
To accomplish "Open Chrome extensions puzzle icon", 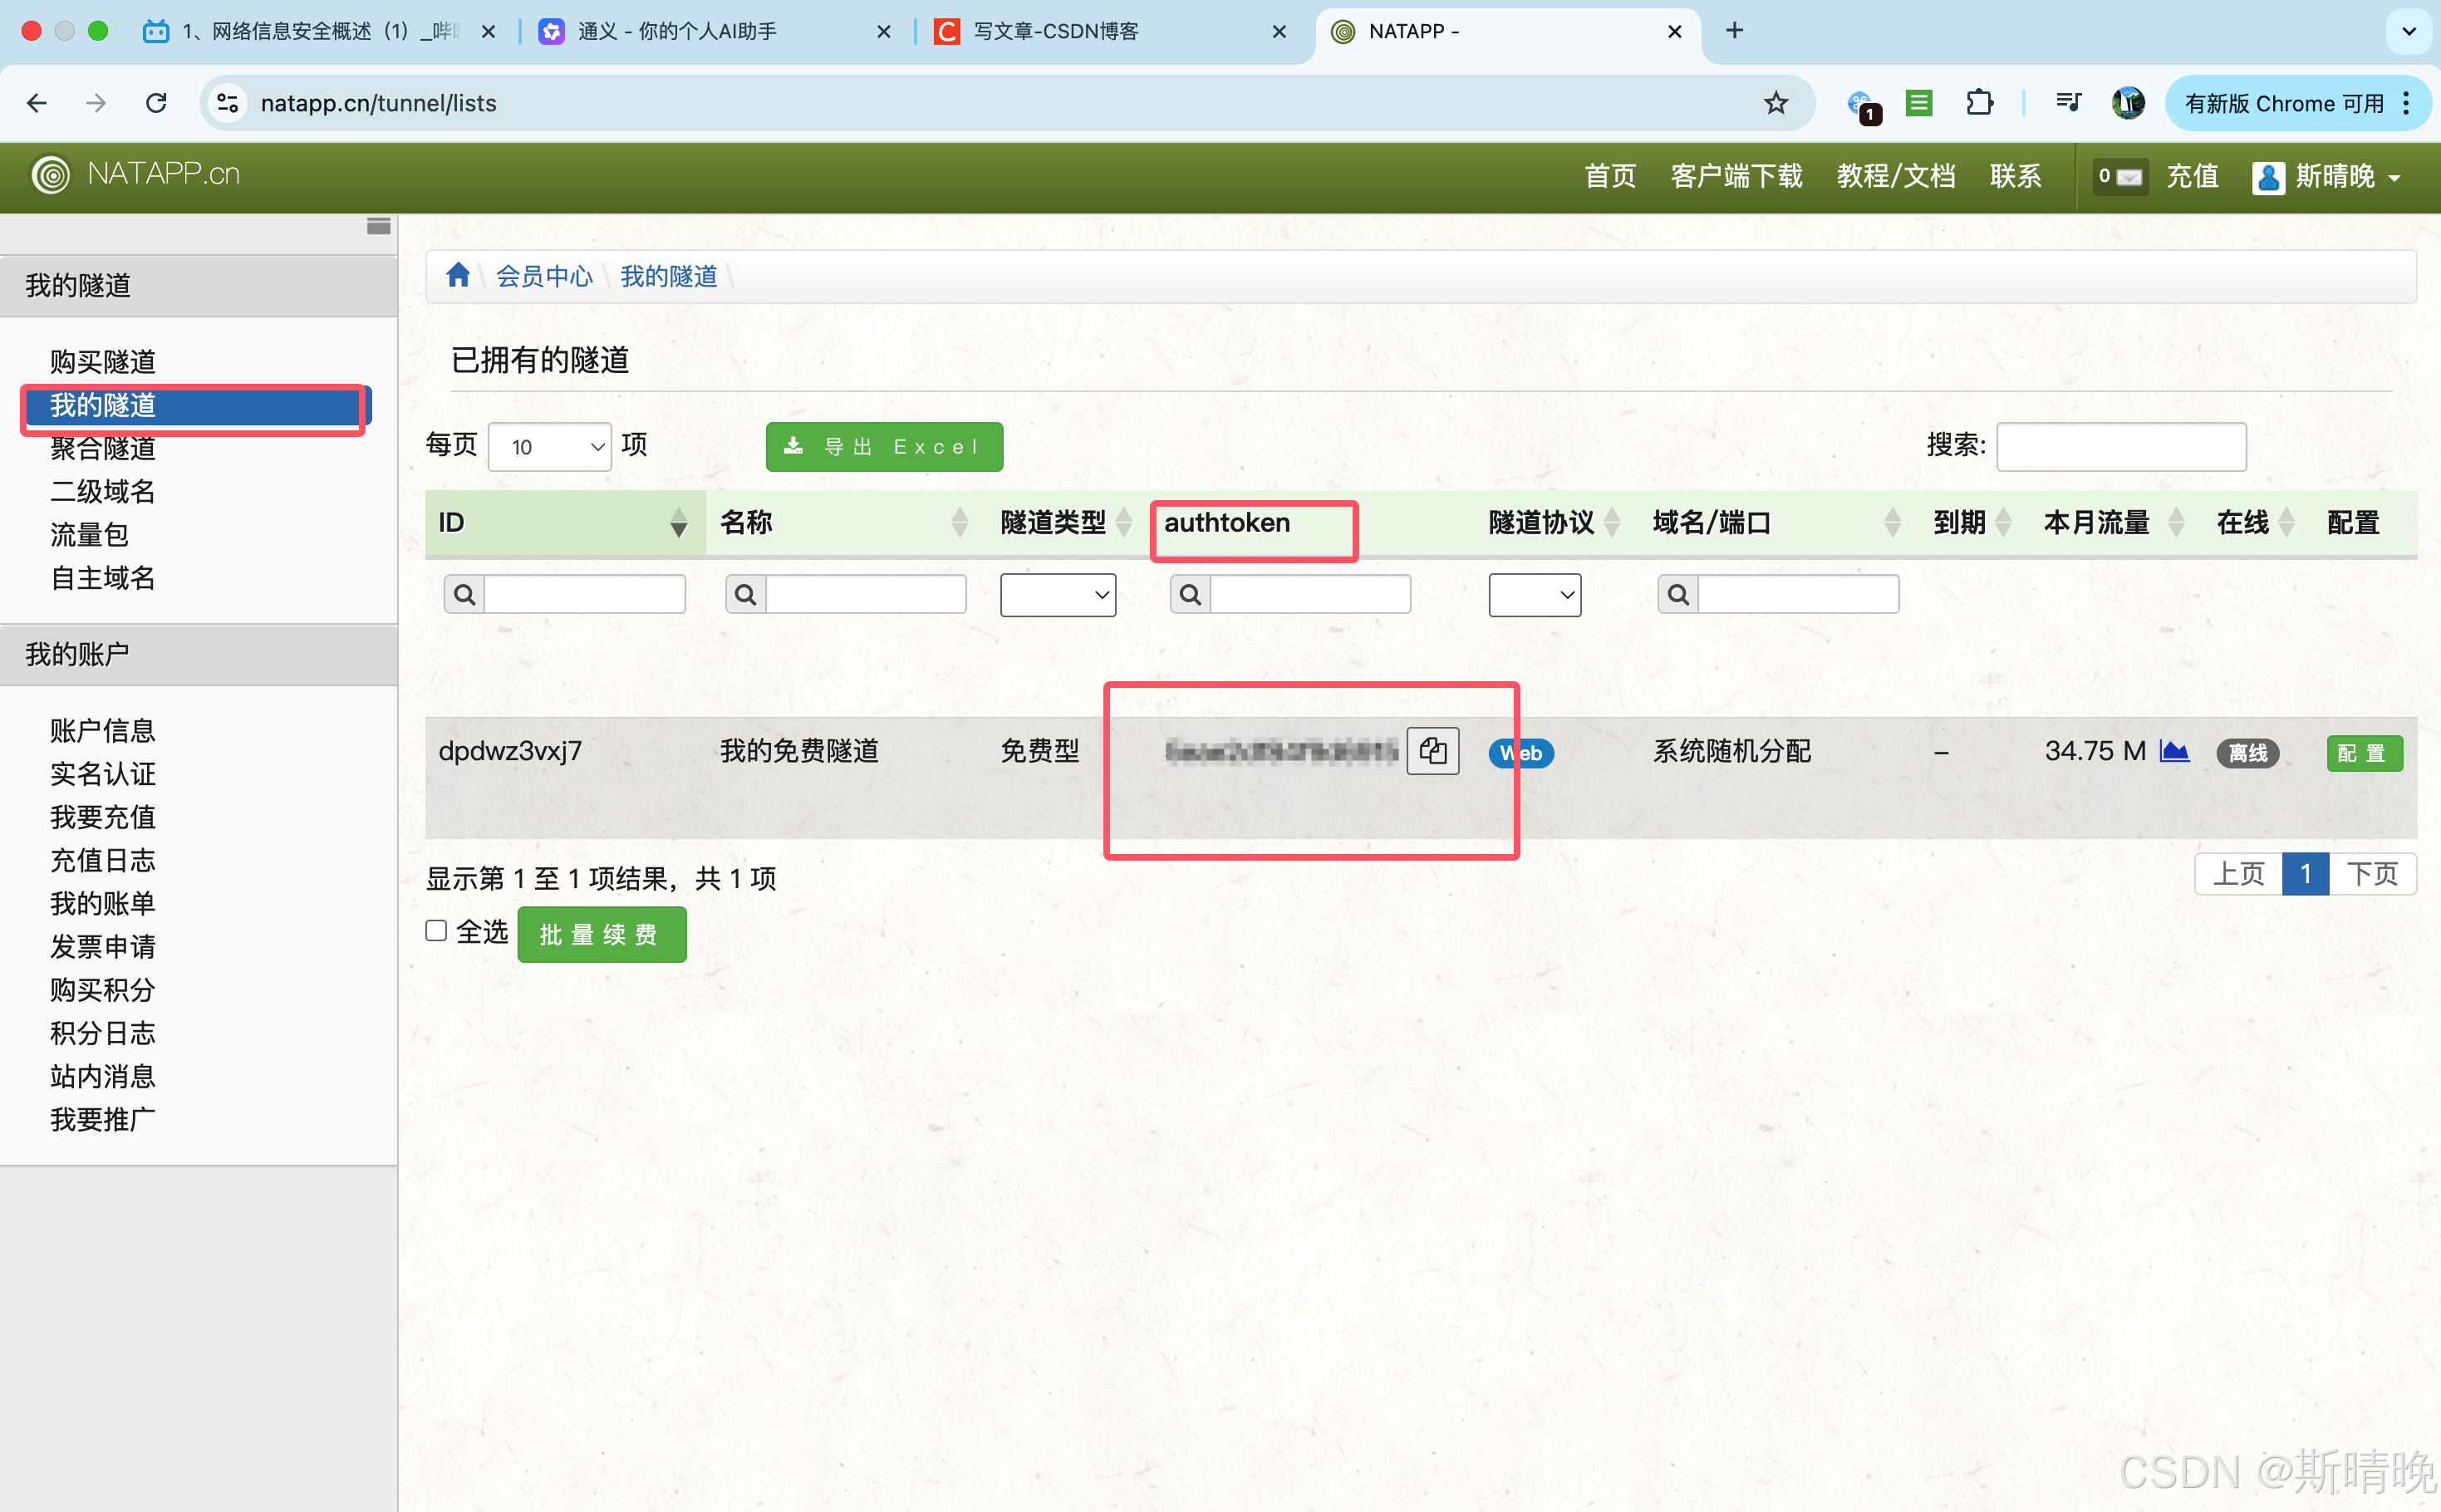I will [x=1979, y=103].
